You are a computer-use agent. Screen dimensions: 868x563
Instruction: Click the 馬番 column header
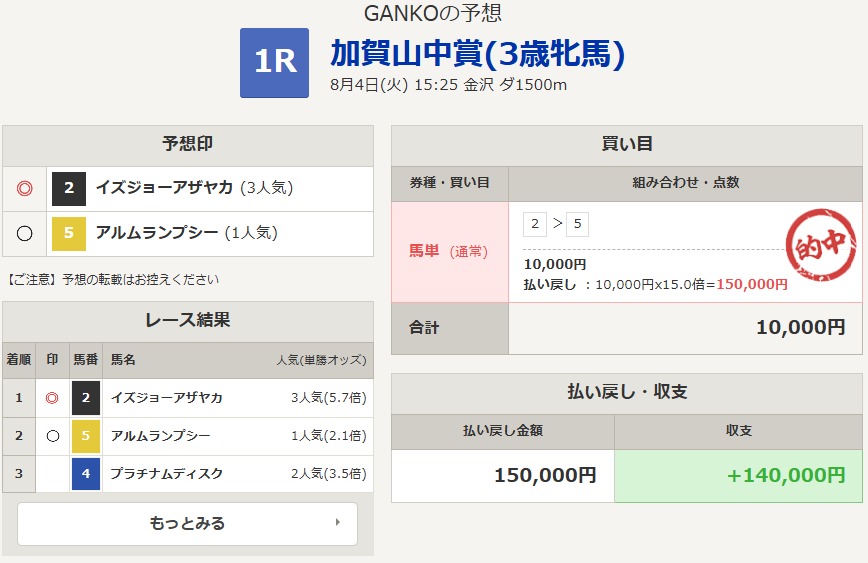[86, 360]
